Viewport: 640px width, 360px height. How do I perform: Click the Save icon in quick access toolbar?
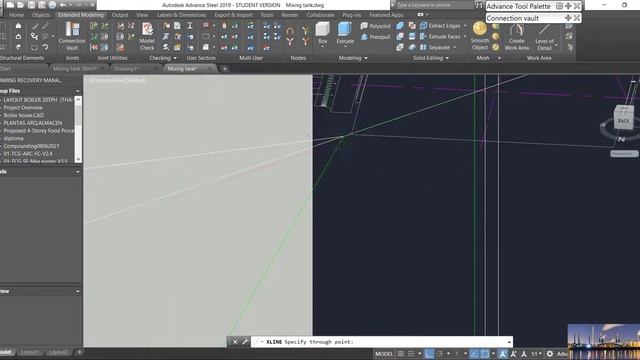[x=31, y=5]
